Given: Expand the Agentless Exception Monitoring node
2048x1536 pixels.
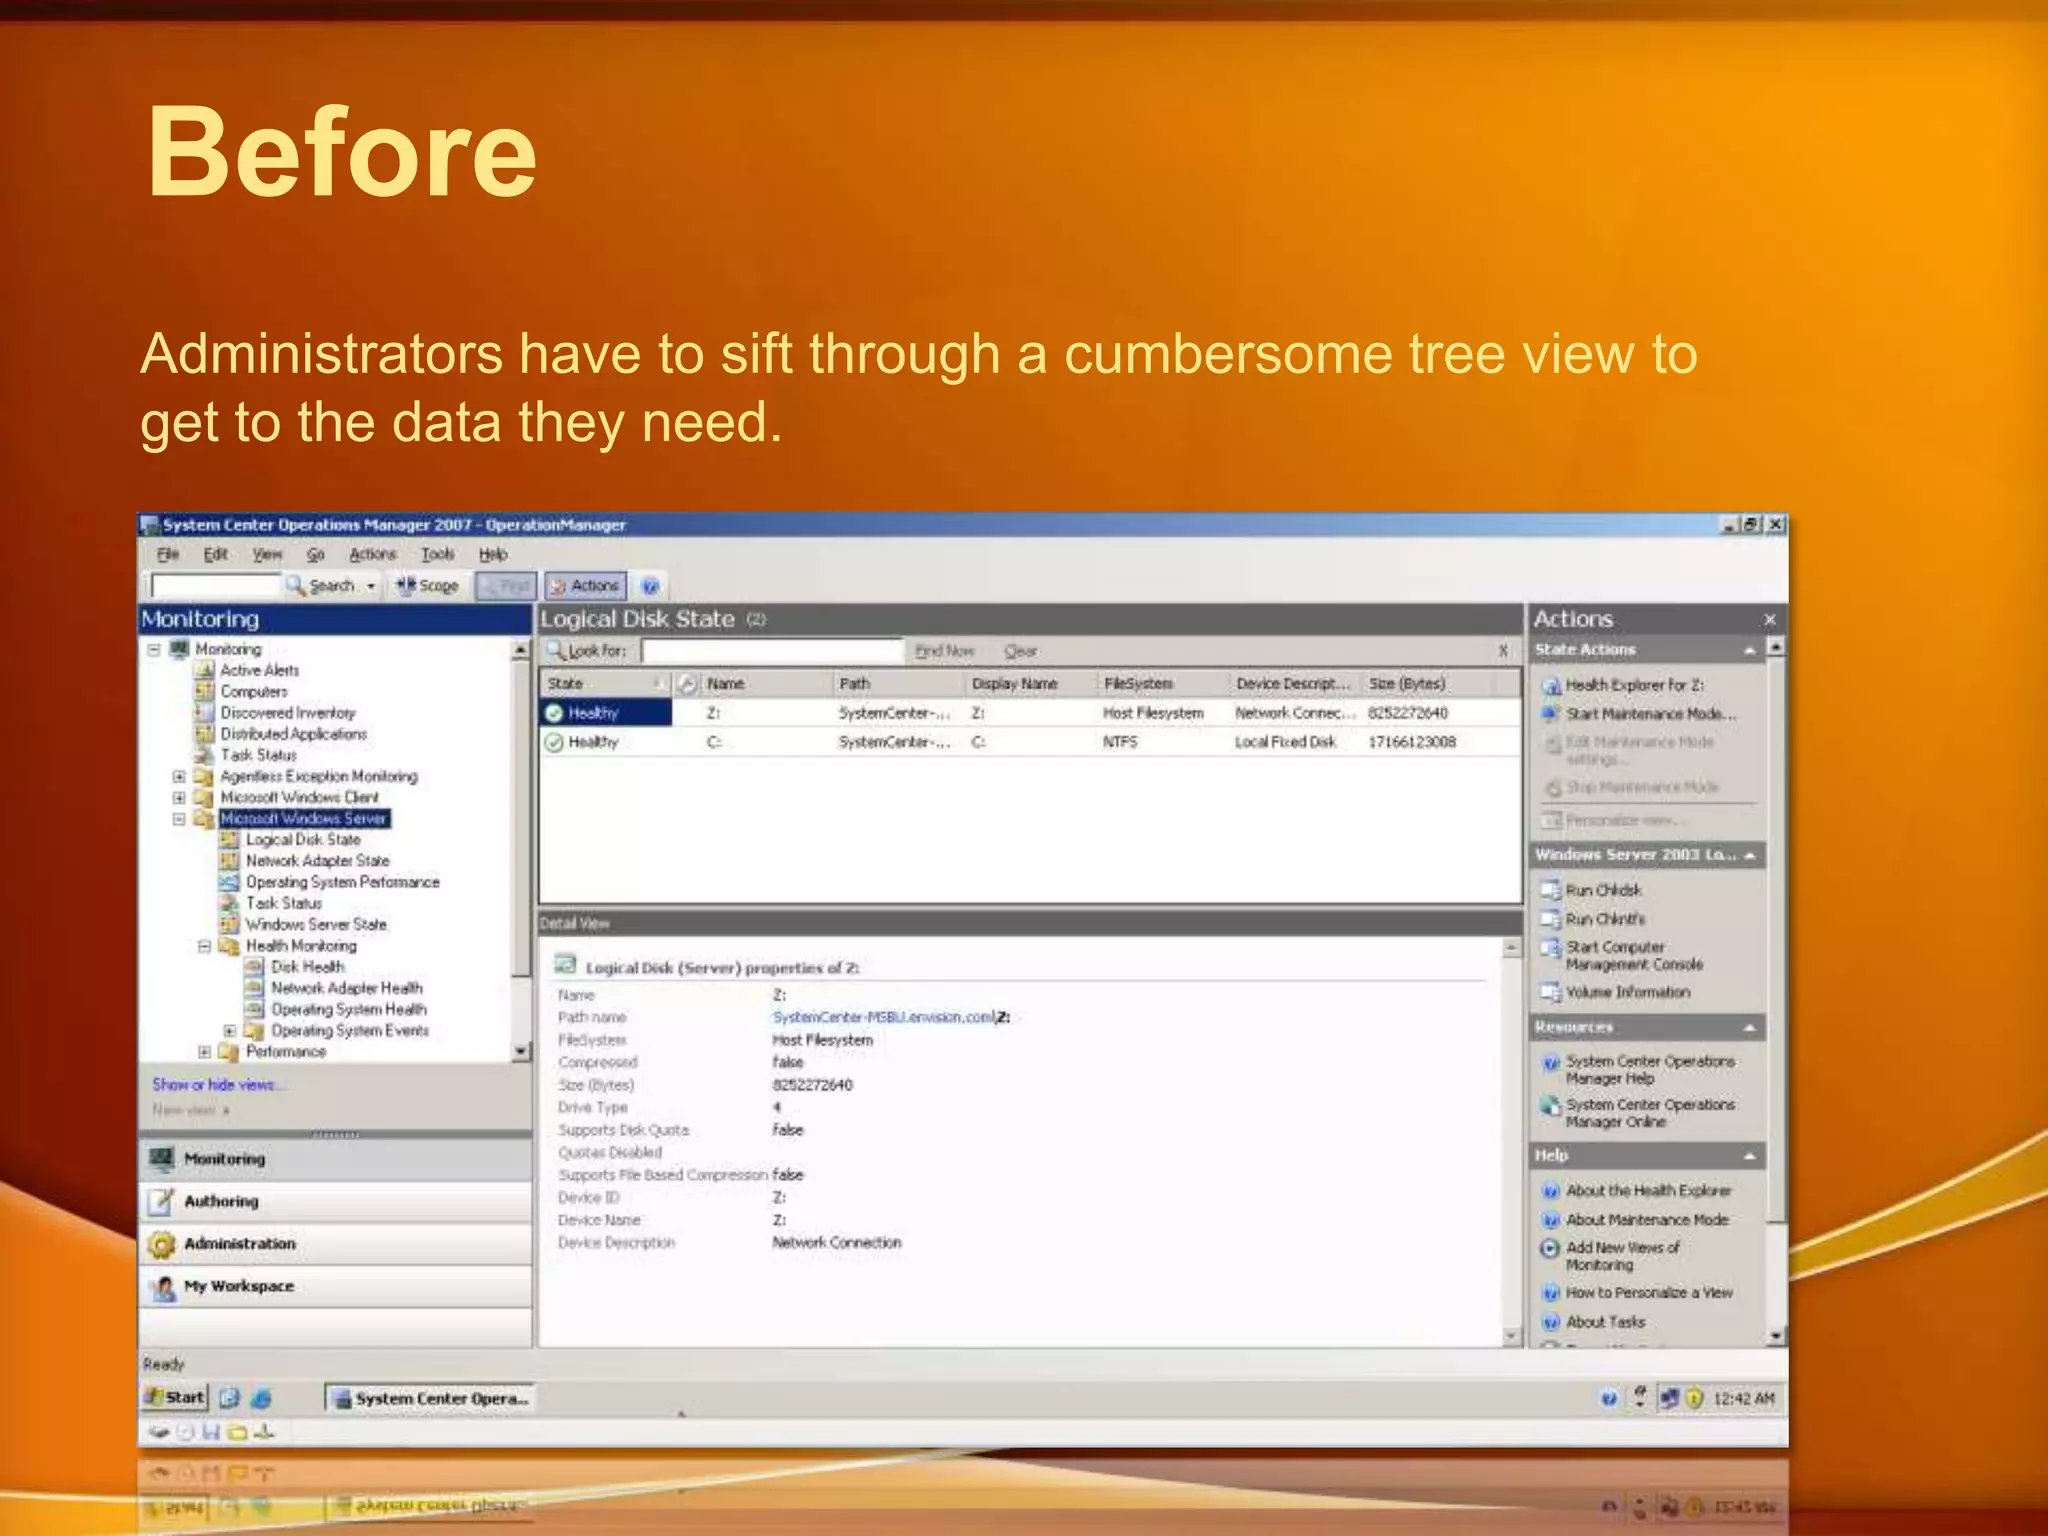Looking at the screenshot, I should [x=179, y=777].
